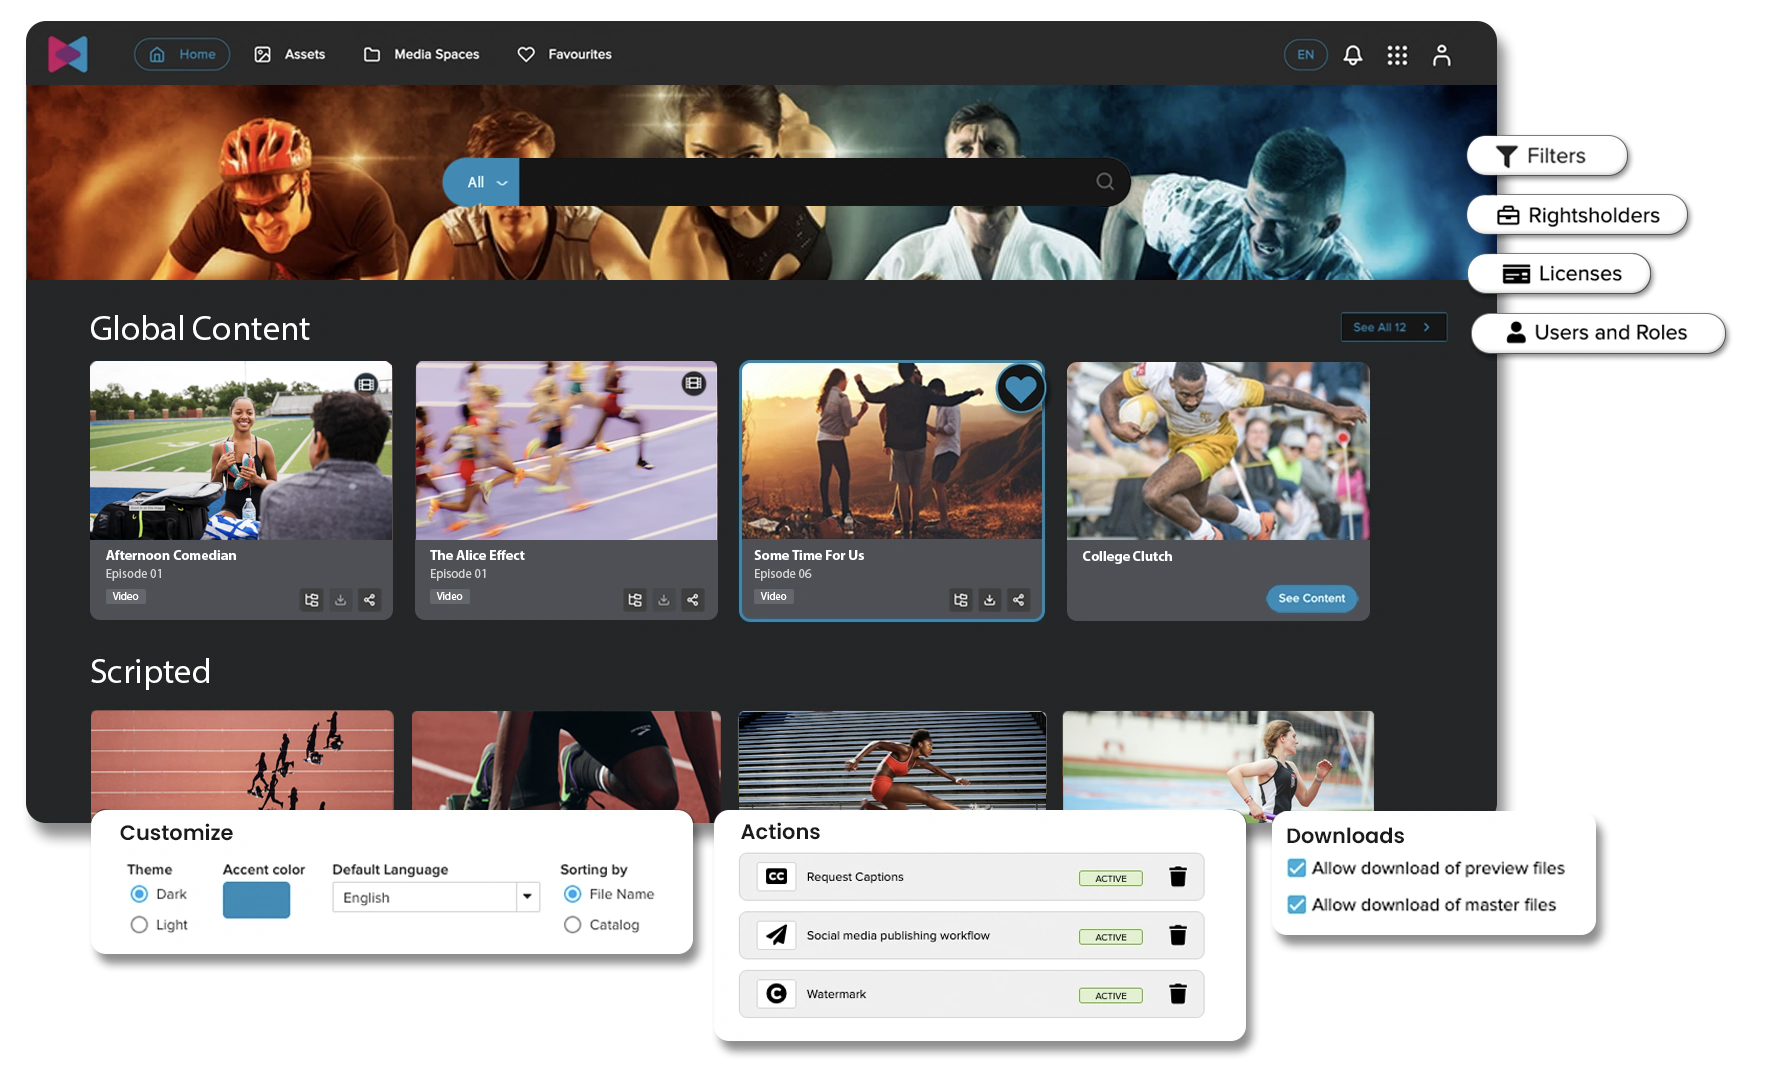
Task: Choose Catalog as sorting method
Action: (572, 925)
